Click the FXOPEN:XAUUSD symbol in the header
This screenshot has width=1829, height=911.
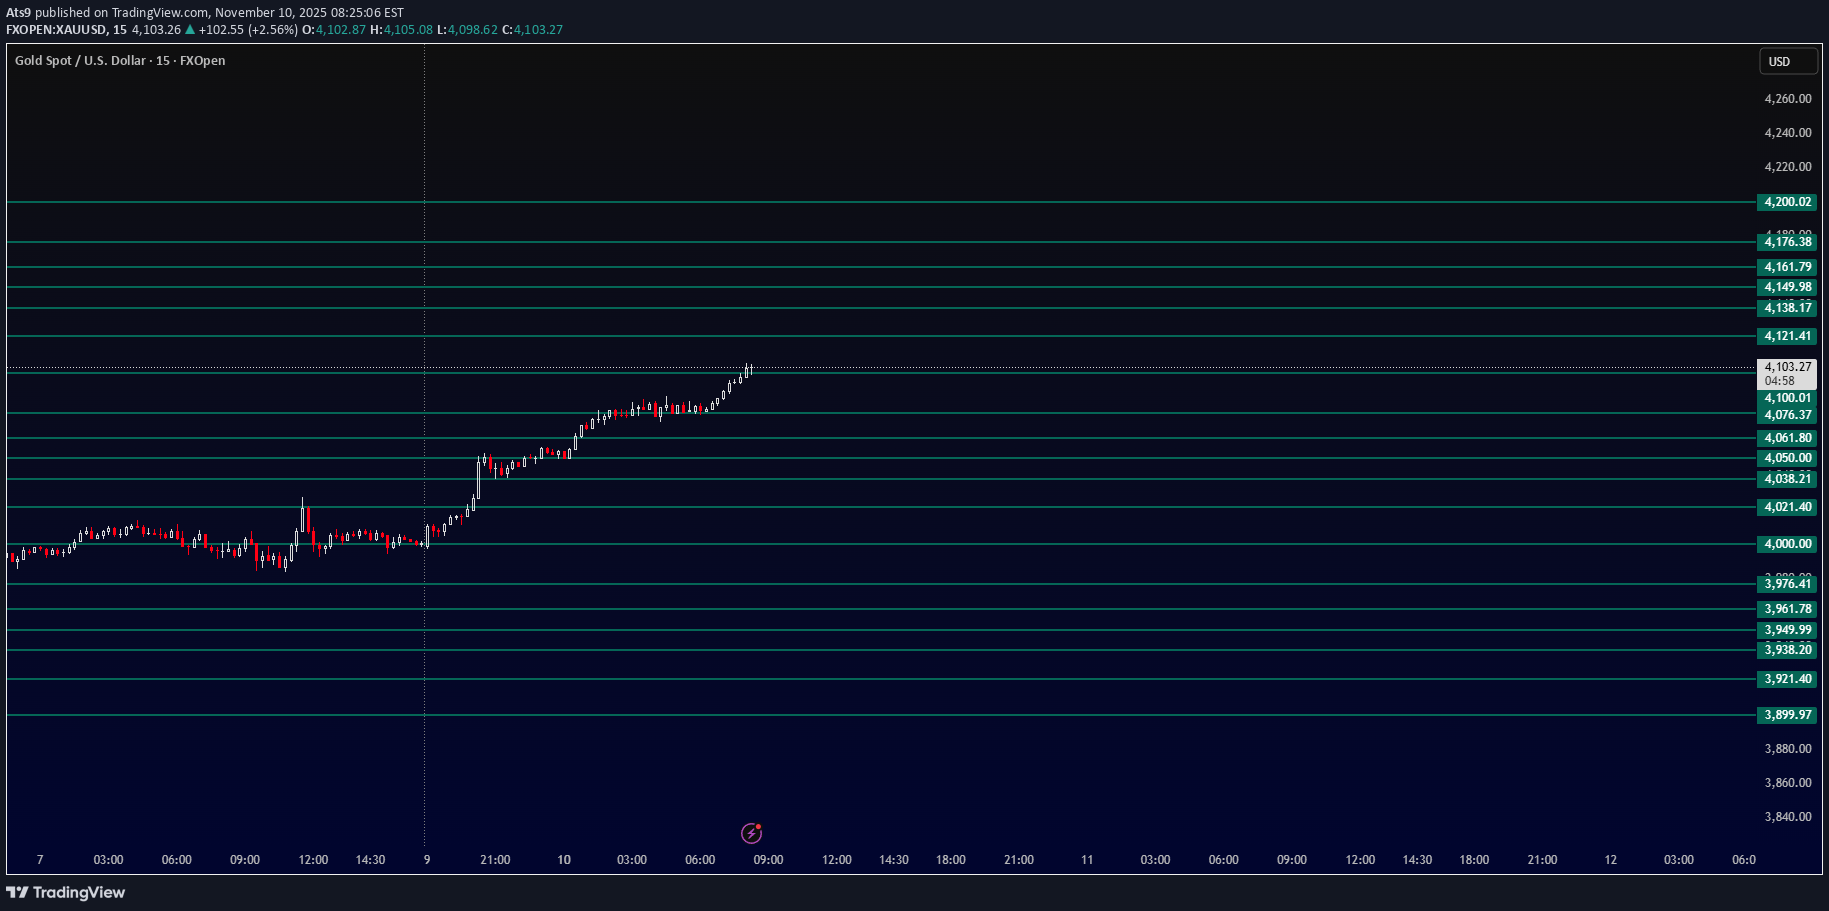click(x=56, y=30)
